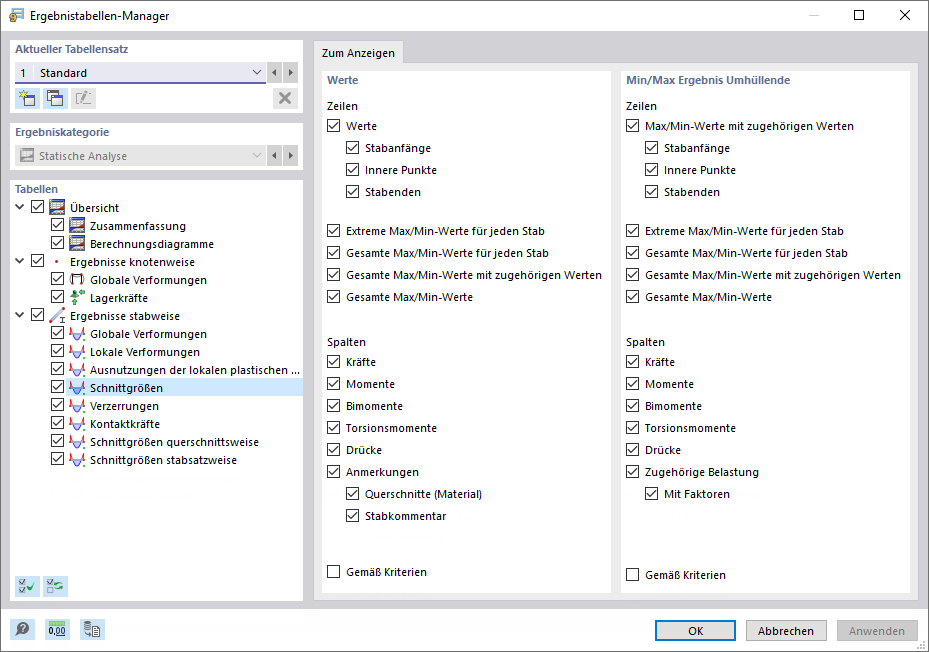Confirm the dialog with OK
This screenshot has height=652, width=929.
(x=695, y=631)
